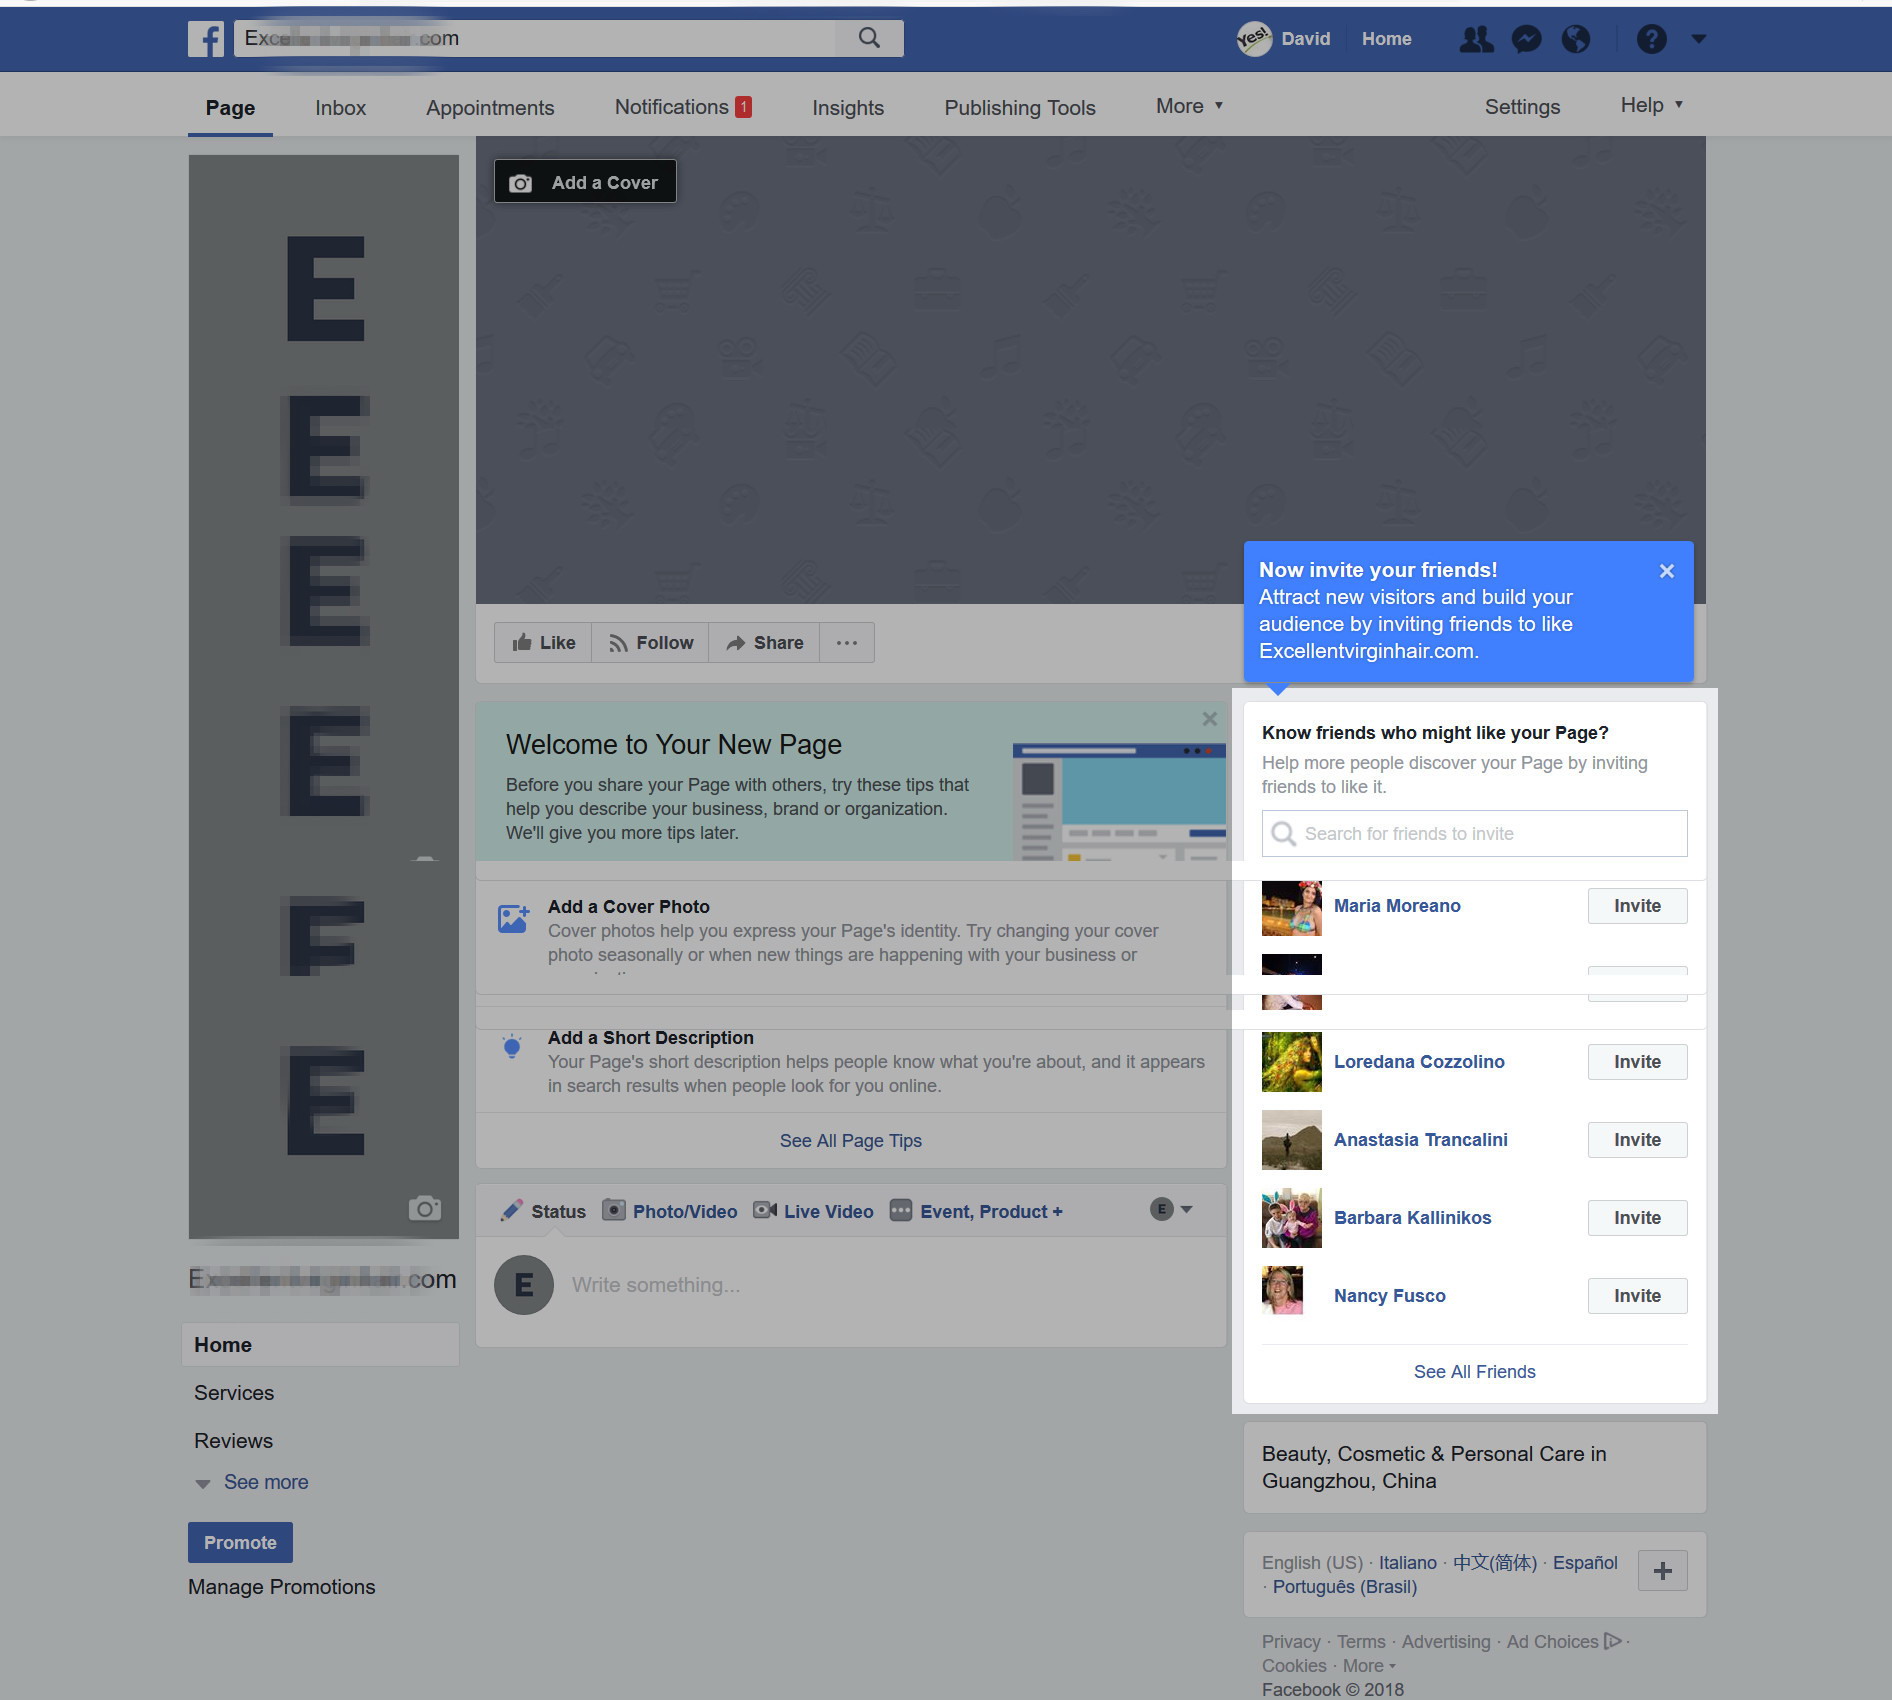Select the Status composer tab
1892x1700 pixels.
click(543, 1211)
